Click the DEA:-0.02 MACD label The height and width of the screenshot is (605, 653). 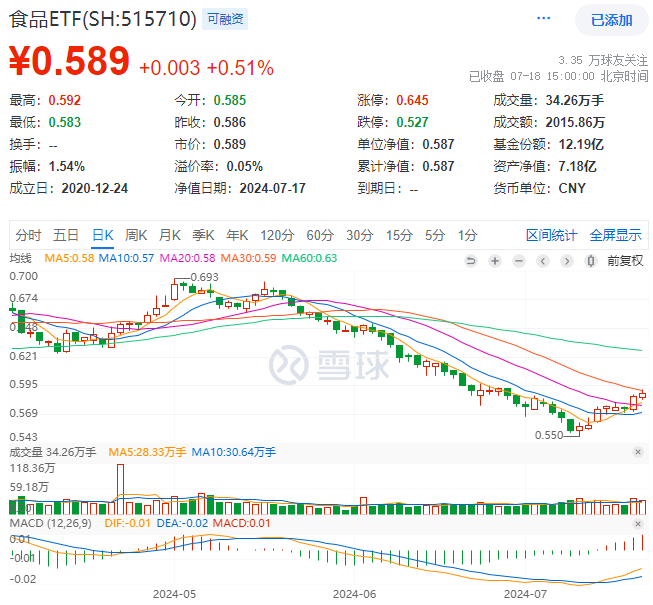182,523
